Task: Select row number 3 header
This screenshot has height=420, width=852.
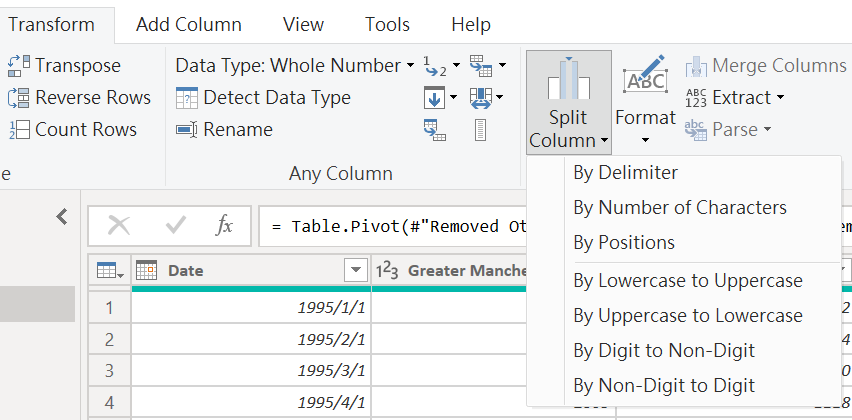Action: [x=109, y=371]
